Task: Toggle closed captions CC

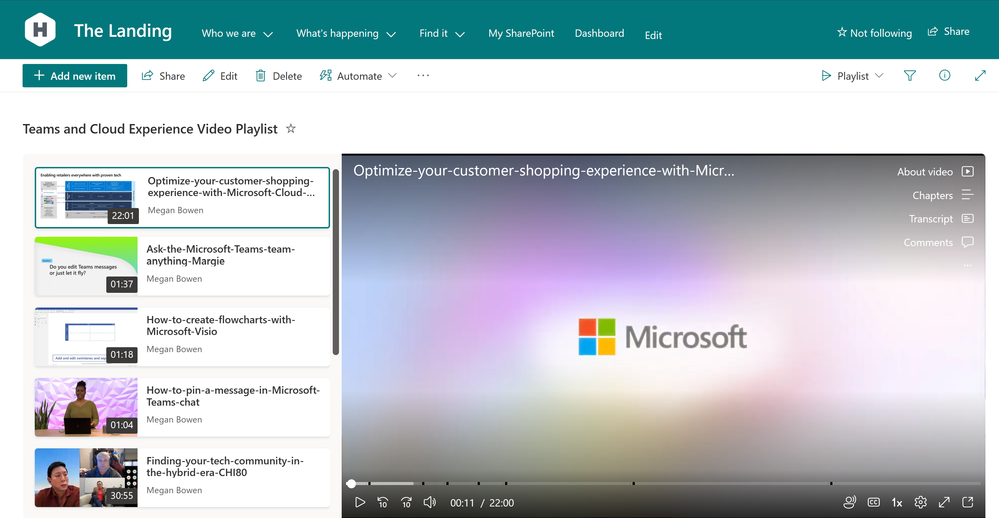Action: (x=873, y=503)
